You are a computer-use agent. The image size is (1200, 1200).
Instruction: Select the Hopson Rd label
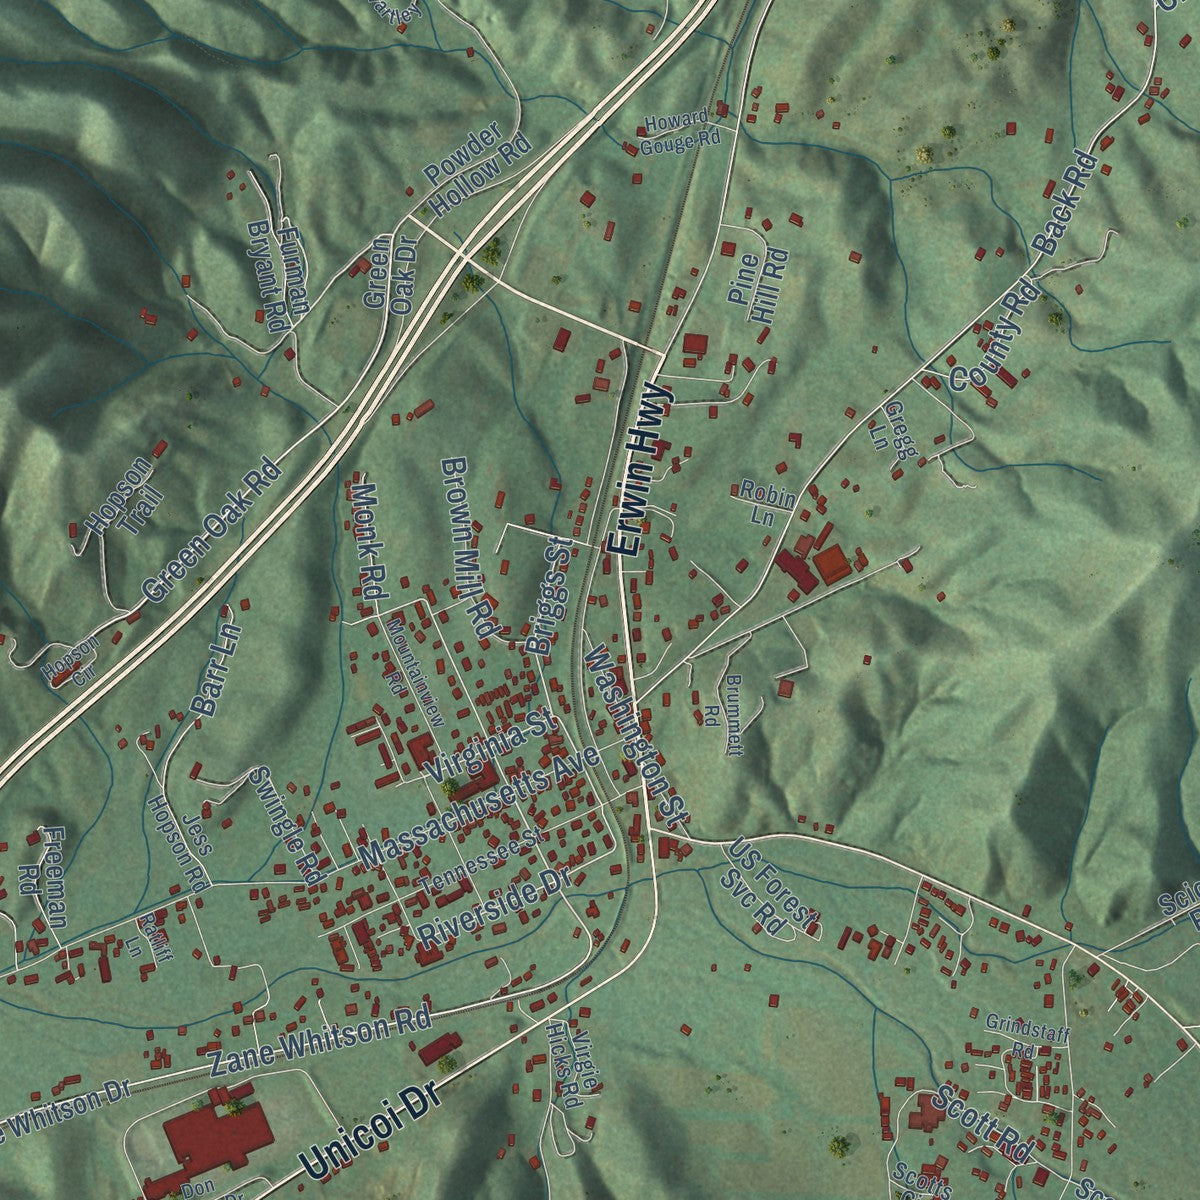tap(177, 843)
